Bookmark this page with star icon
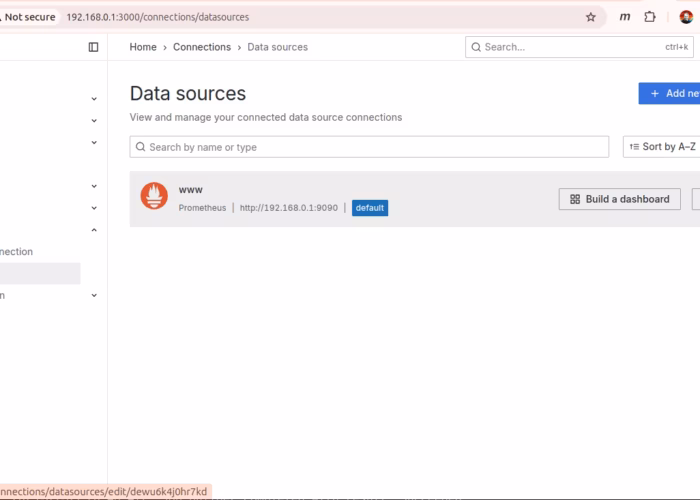 pyautogui.click(x=591, y=17)
